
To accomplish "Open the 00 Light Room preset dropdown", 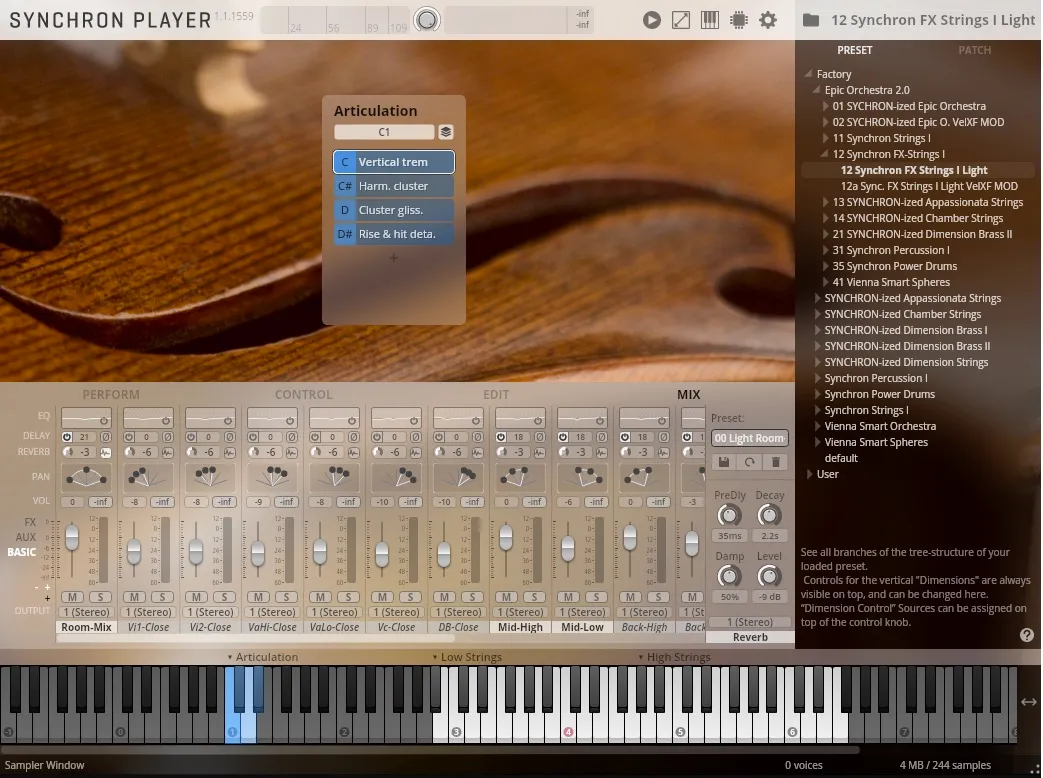I will coord(749,438).
